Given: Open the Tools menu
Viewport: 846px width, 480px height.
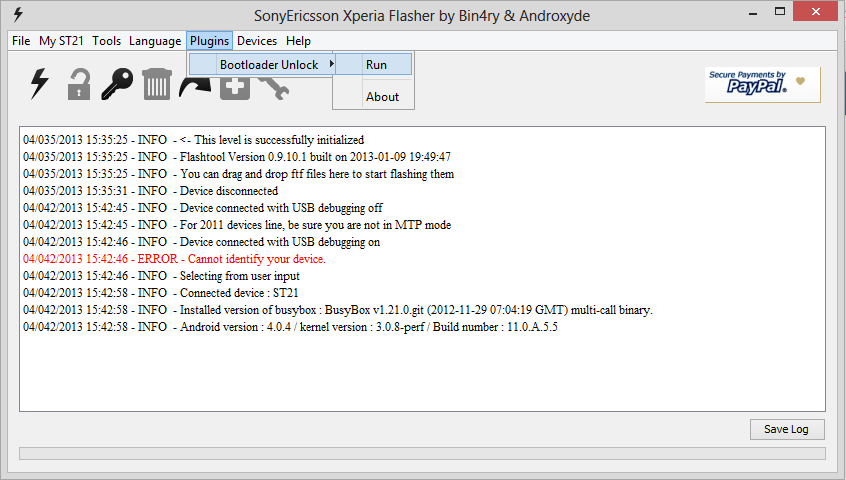Looking at the screenshot, I should pyautogui.click(x=106, y=41).
